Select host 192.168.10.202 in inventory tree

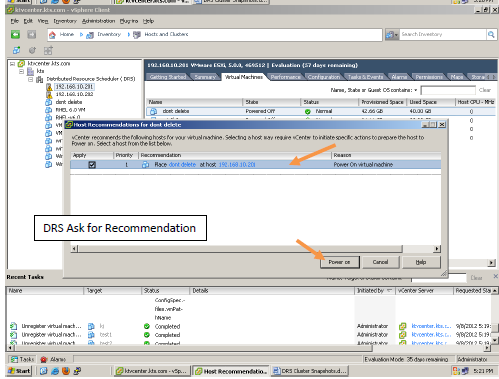[74, 94]
